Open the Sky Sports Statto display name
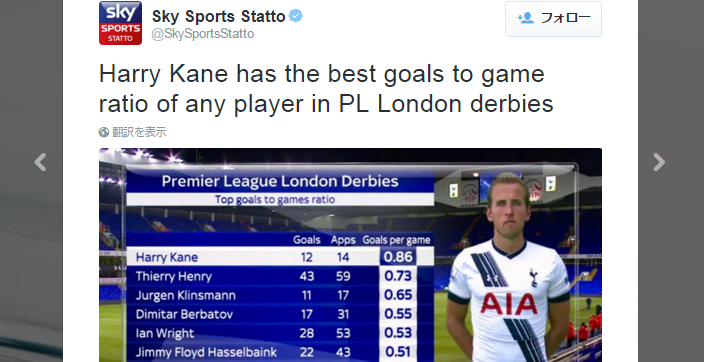This screenshot has width=704, height=362. click(x=219, y=17)
